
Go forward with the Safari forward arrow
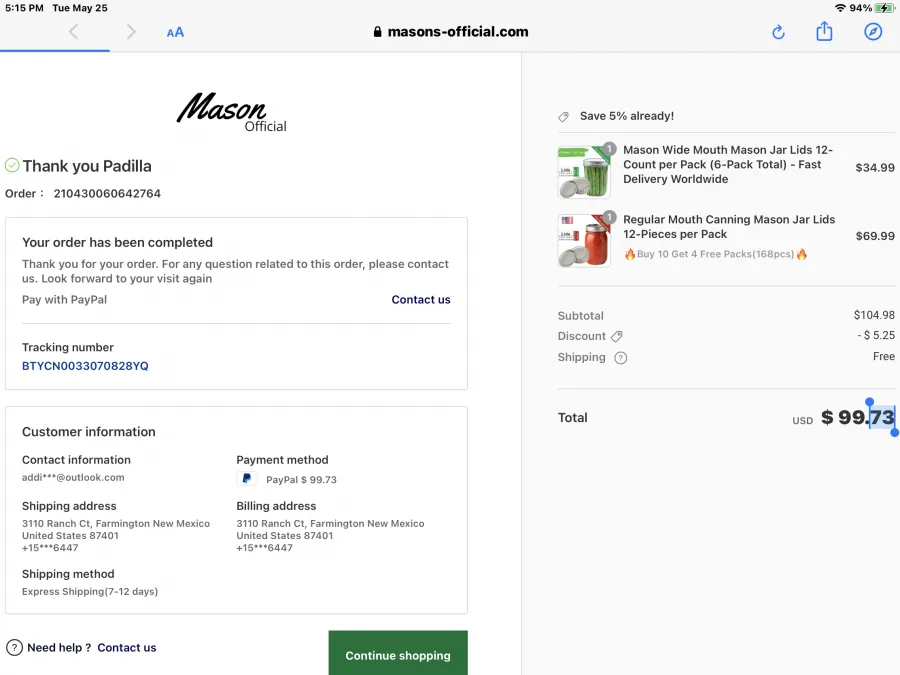coord(131,32)
